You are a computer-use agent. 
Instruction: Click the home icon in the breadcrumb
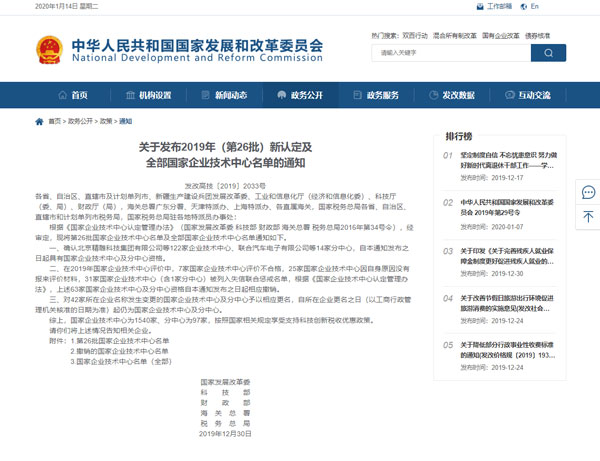39,122
